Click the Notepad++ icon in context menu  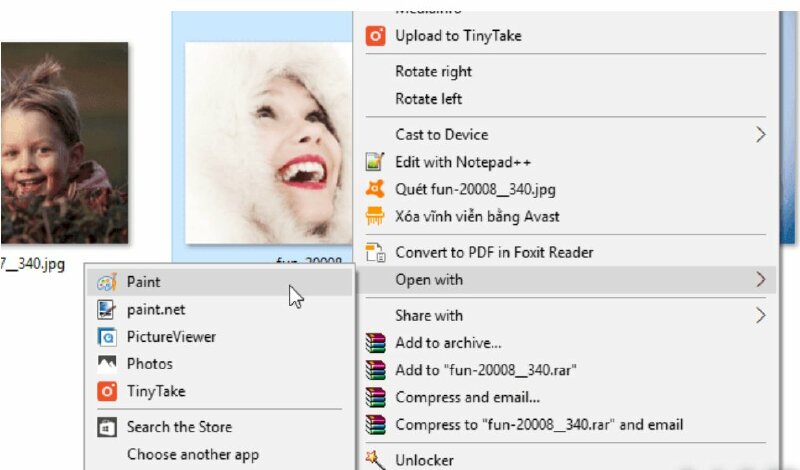[375, 161]
